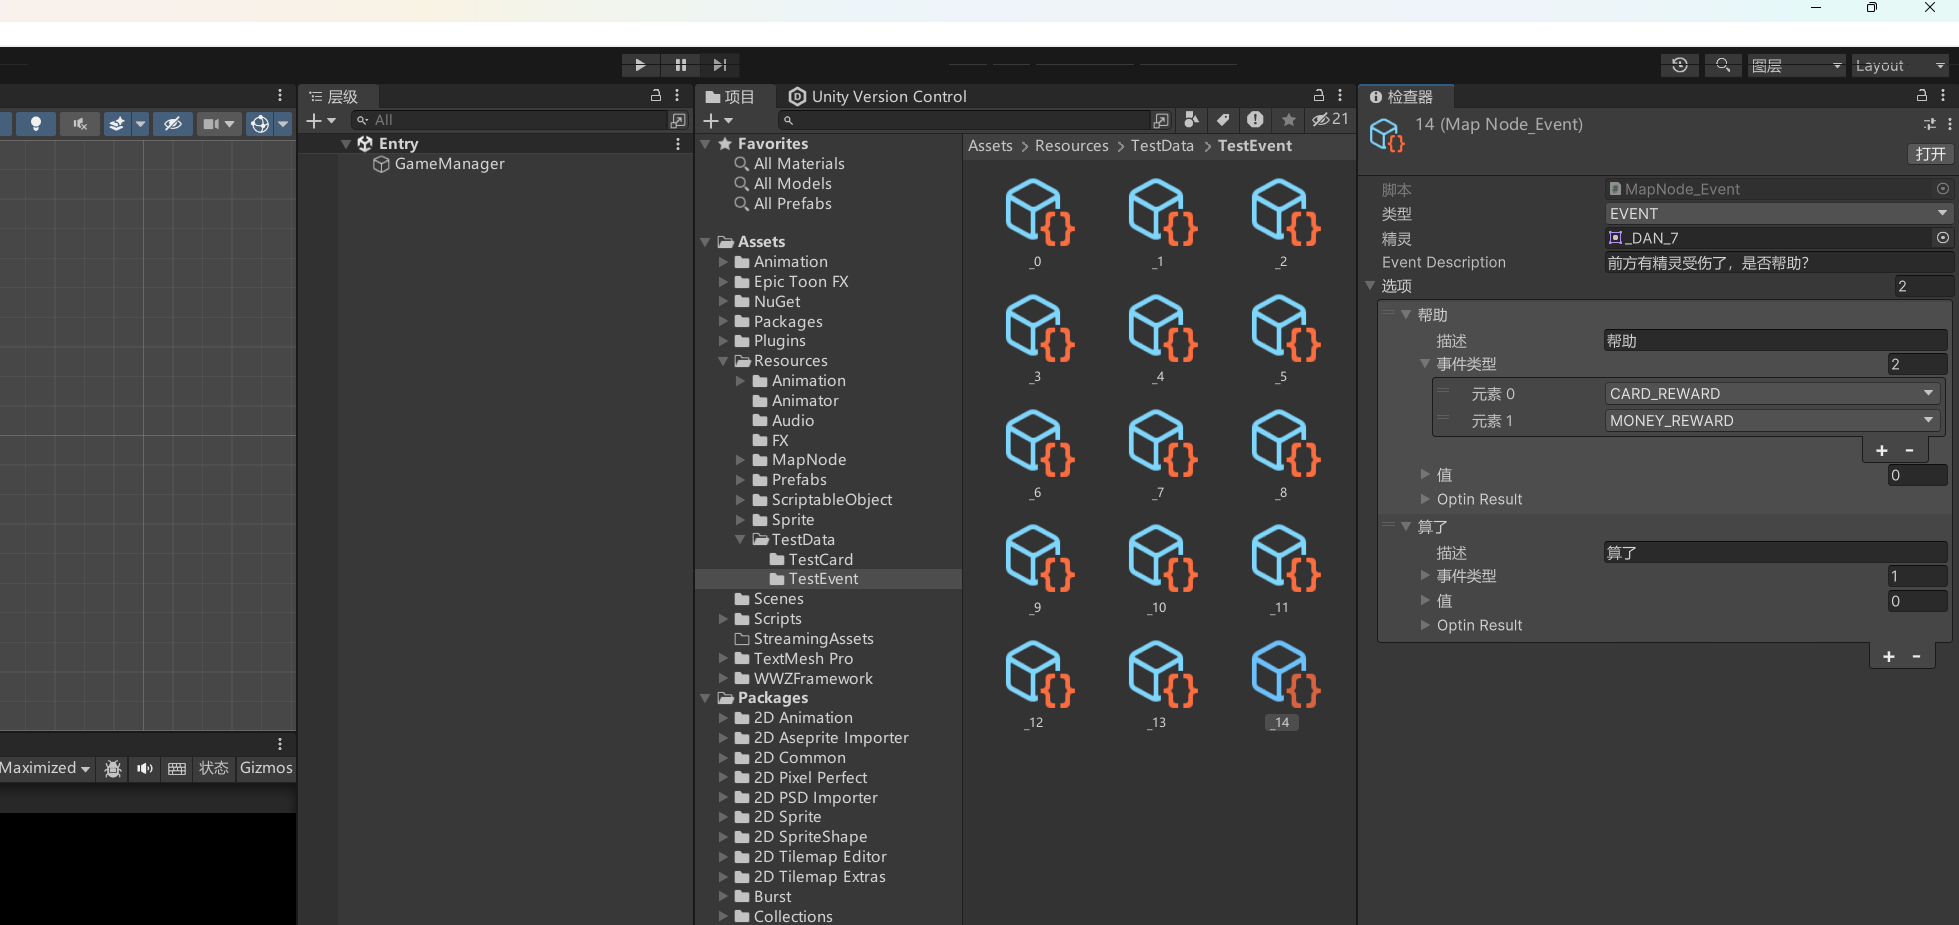Viewport: 1959px width, 925px height.
Task: Open the object picker for _DAN_7 sprite
Action: tap(1942, 238)
